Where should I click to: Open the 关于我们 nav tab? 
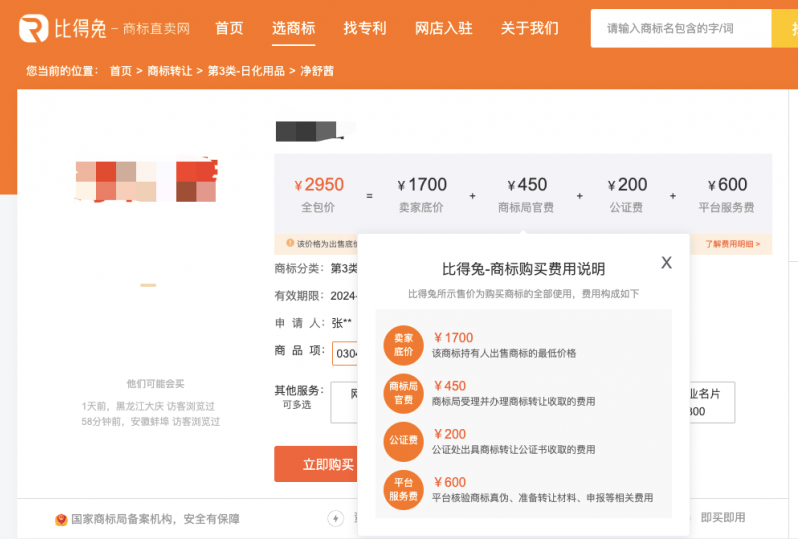[529, 28]
